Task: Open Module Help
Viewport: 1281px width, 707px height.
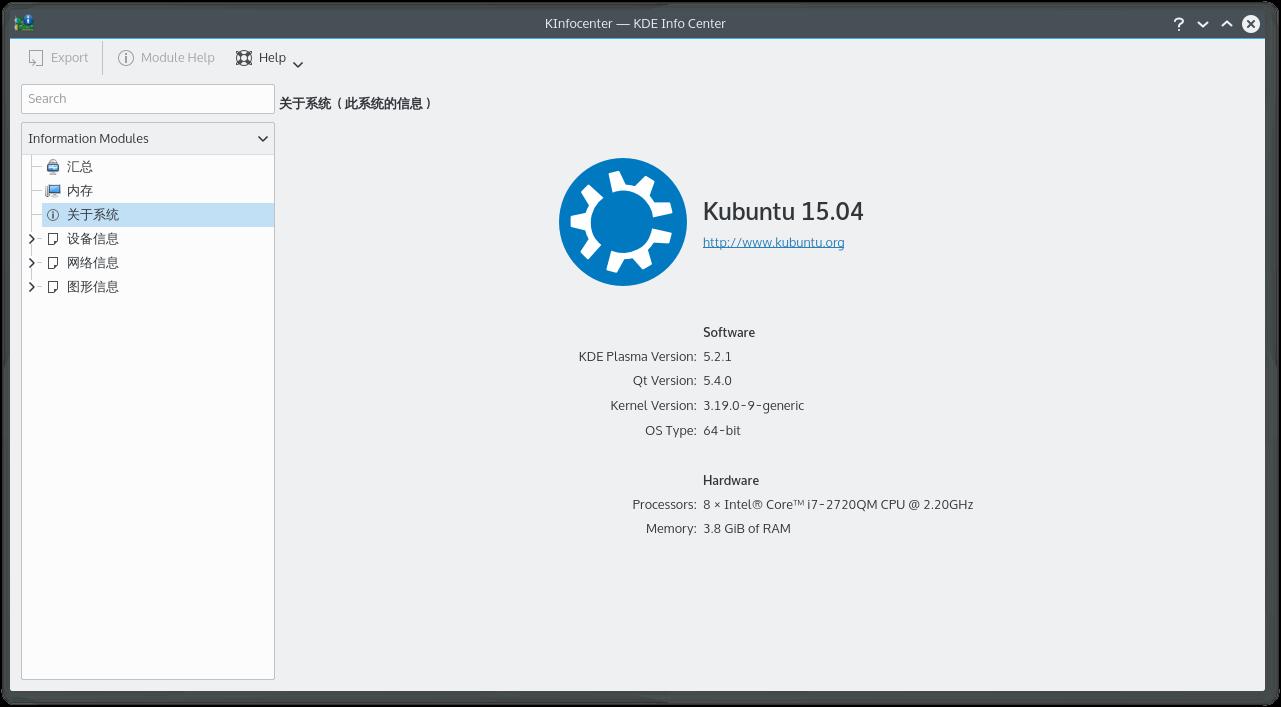Action: tap(166, 58)
